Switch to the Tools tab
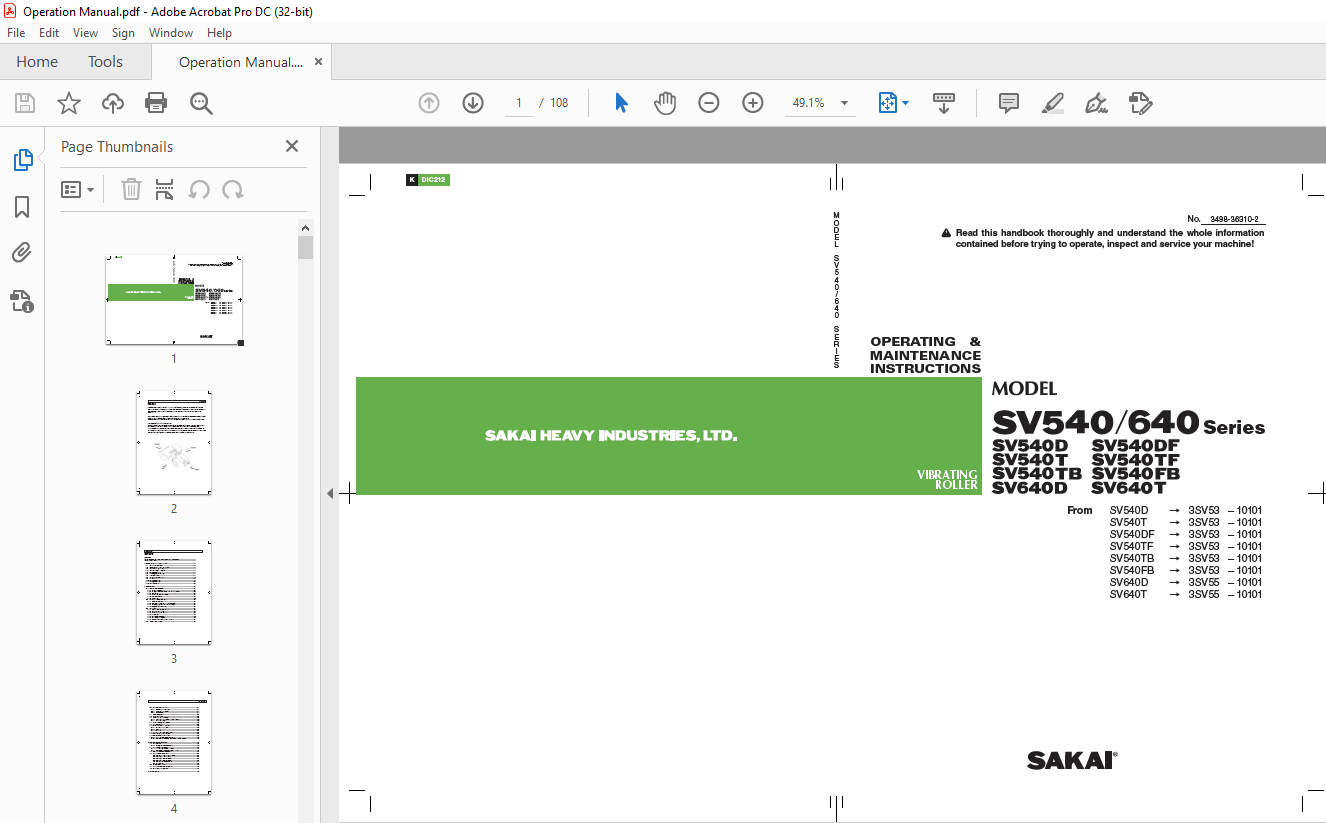The image size is (1326, 823). coord(105,62)
